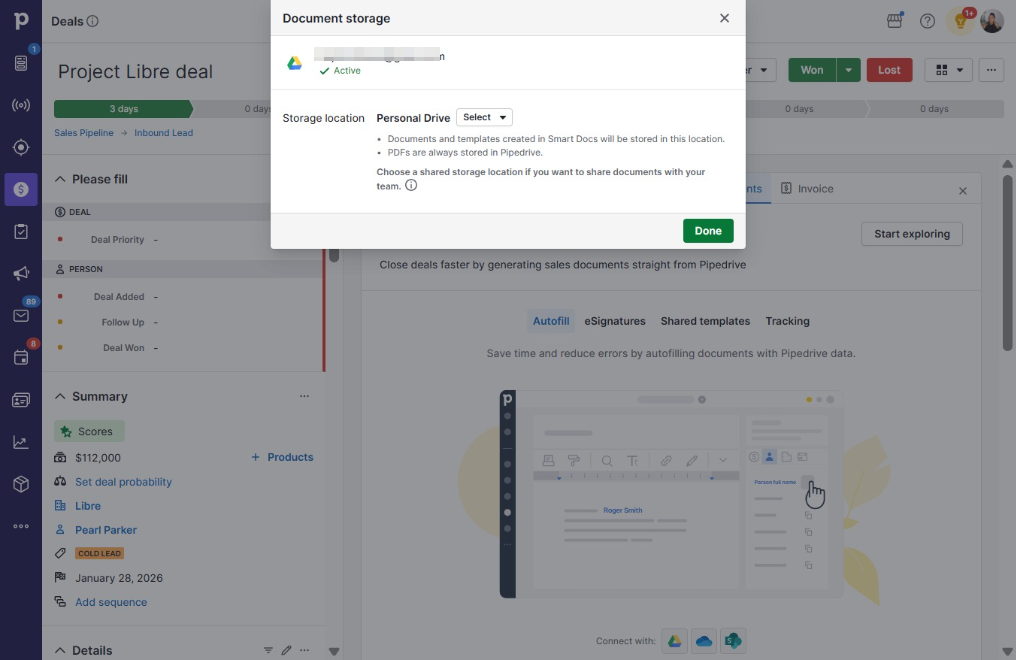
Task: Click shared storage info icon
Action: click(x=411, y=185)
